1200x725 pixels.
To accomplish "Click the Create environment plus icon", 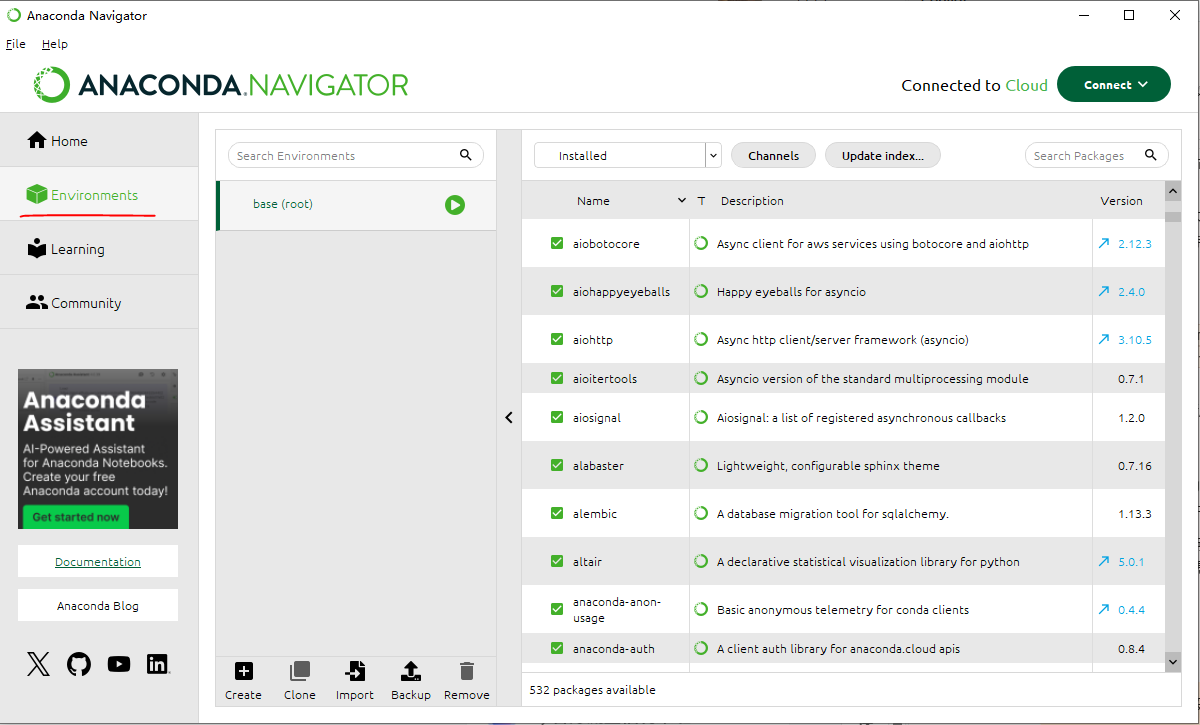I will click(x=243, y=671).
